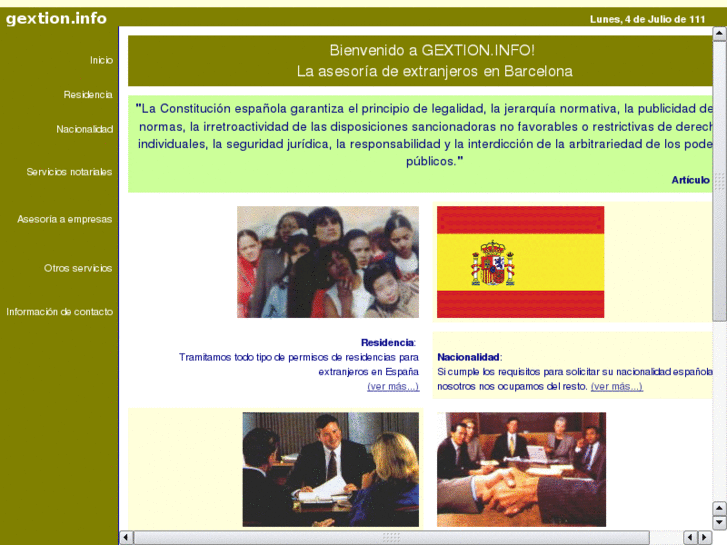Follow the 'ver más' link under Nacionalidad
This screenshot has height=545, width=727.
(617, 386)
